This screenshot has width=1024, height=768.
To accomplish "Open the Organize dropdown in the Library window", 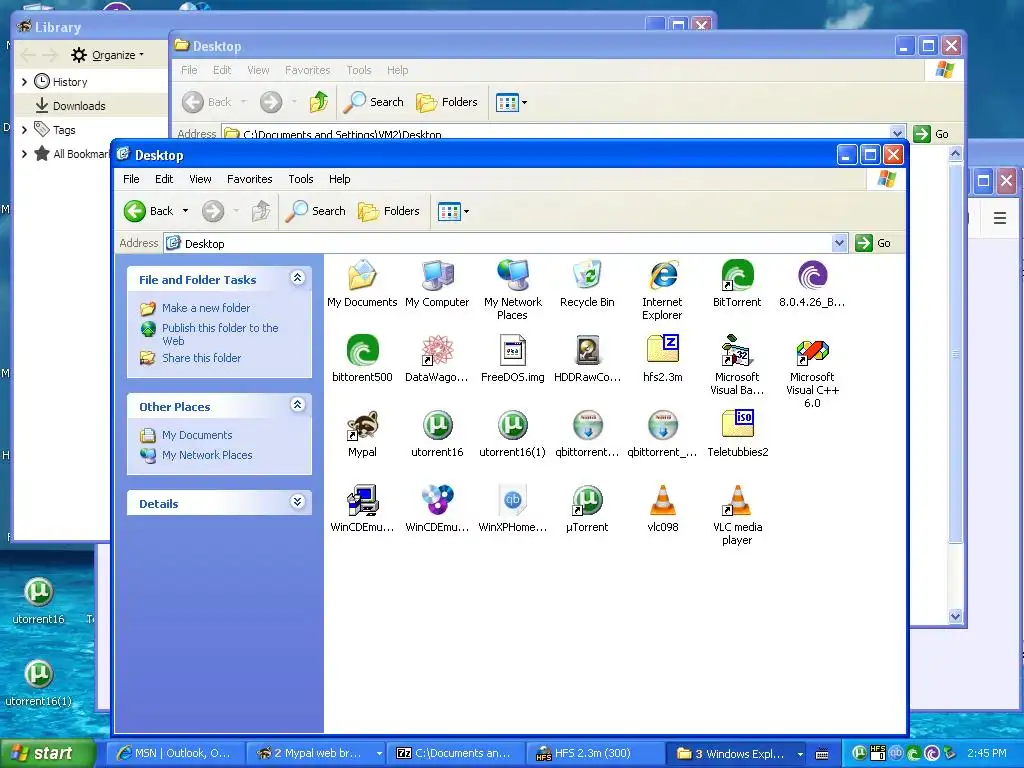I will click(108, 55).
